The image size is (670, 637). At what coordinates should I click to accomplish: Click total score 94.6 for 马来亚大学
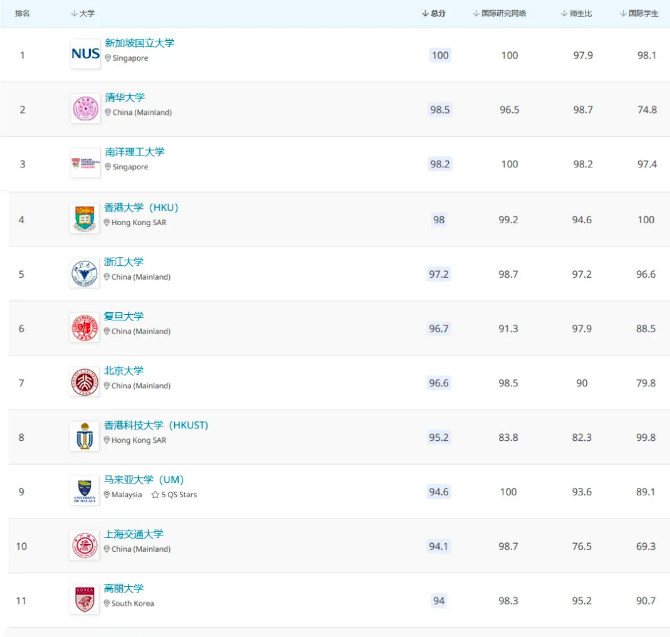pos(439,492)
